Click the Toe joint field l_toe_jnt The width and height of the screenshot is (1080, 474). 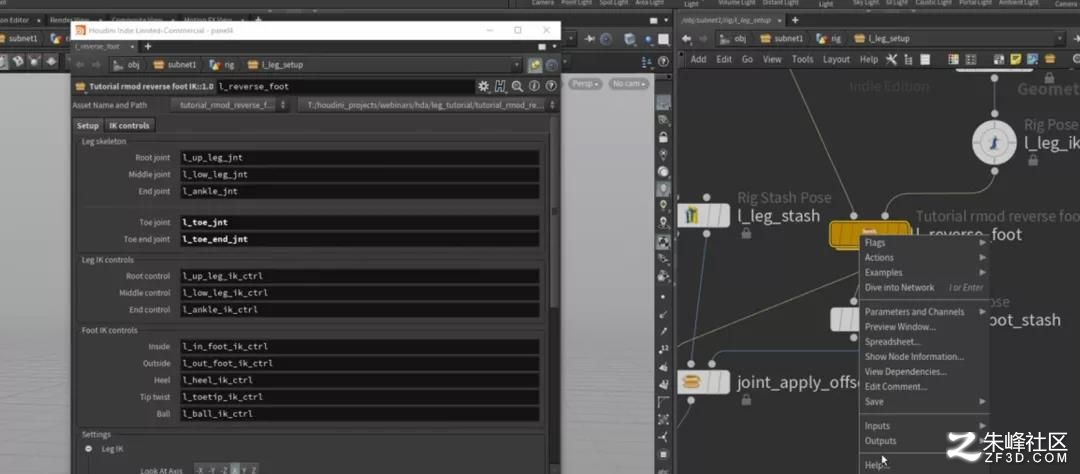tap(360, 223)
